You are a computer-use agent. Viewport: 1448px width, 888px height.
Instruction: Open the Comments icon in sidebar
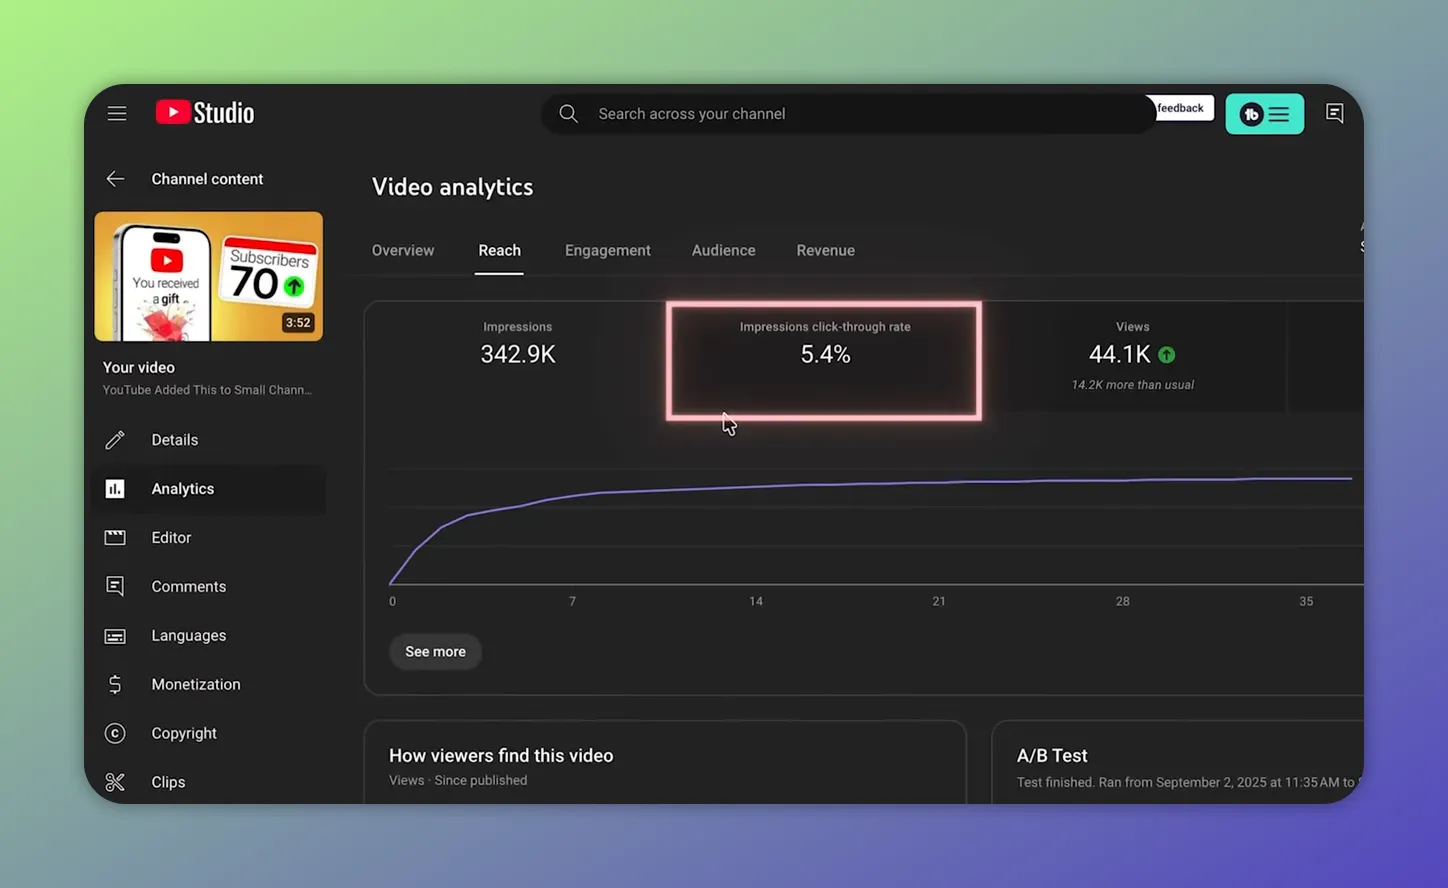[x=115, y=586]
